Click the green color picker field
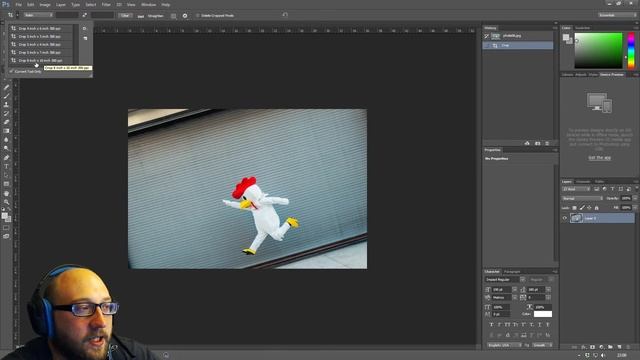Viewport: 640px width, 360px height. [598, 51]
